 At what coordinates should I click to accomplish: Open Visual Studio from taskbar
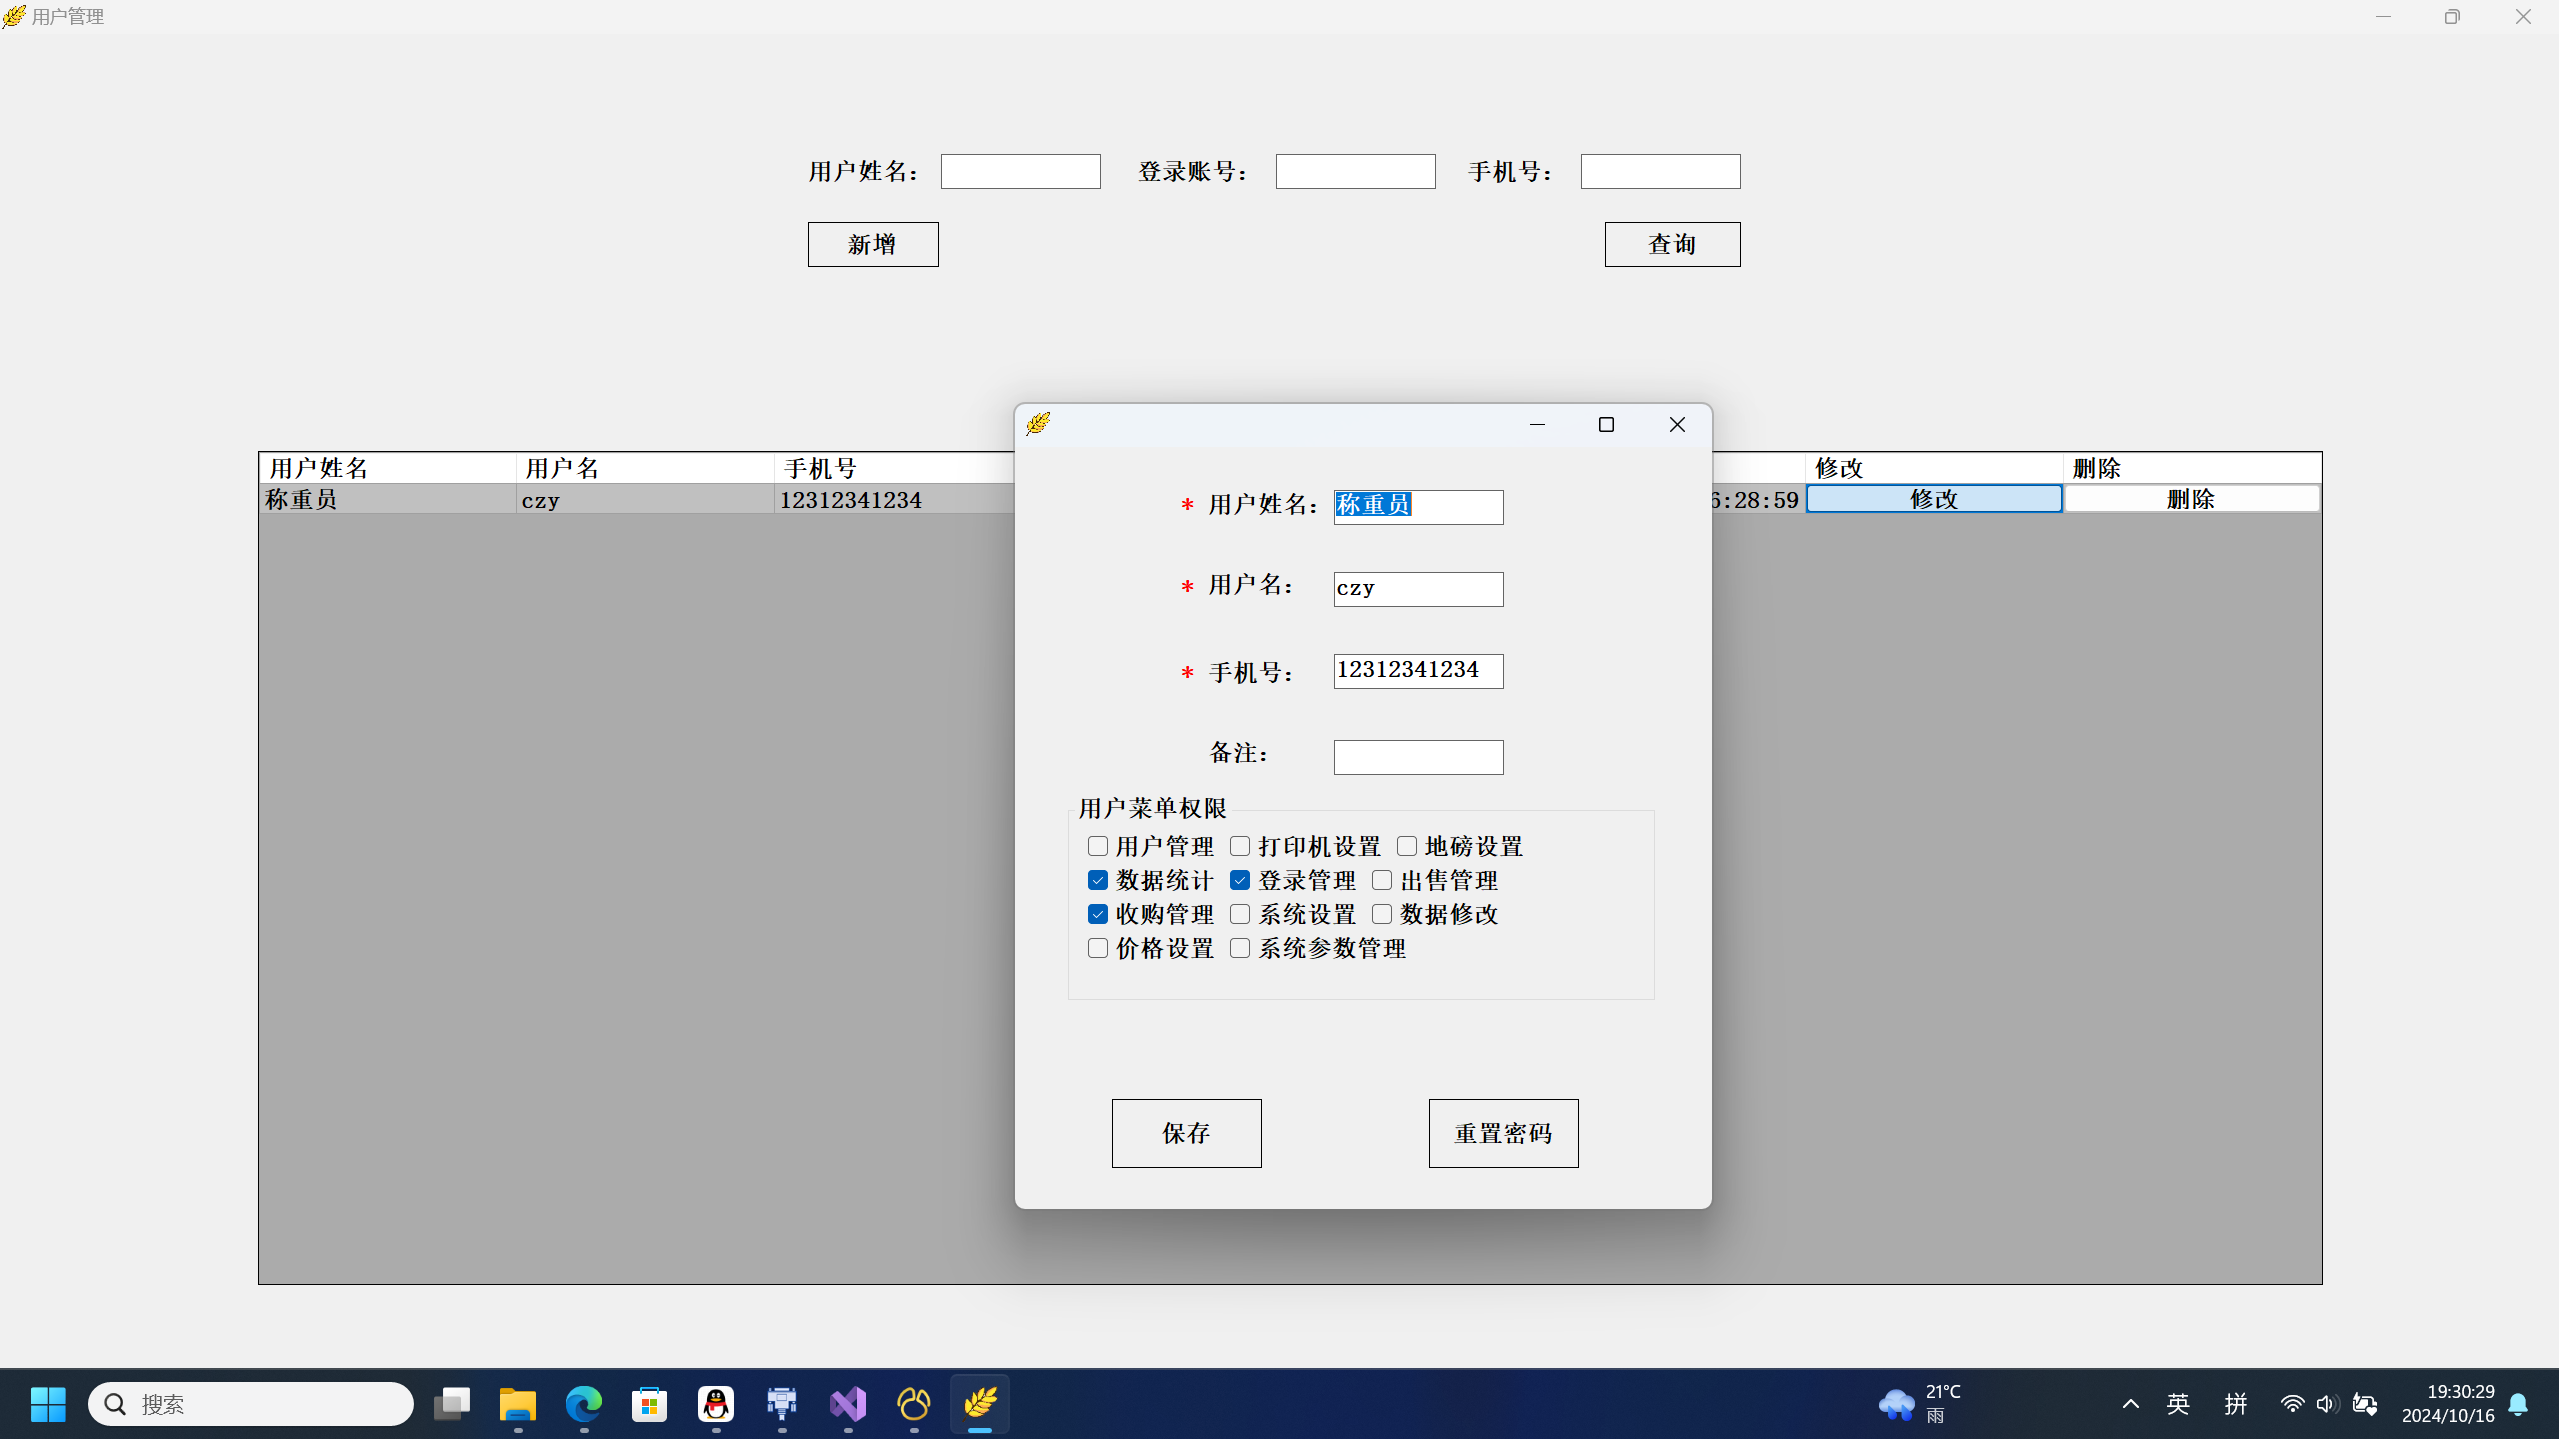848,1404
